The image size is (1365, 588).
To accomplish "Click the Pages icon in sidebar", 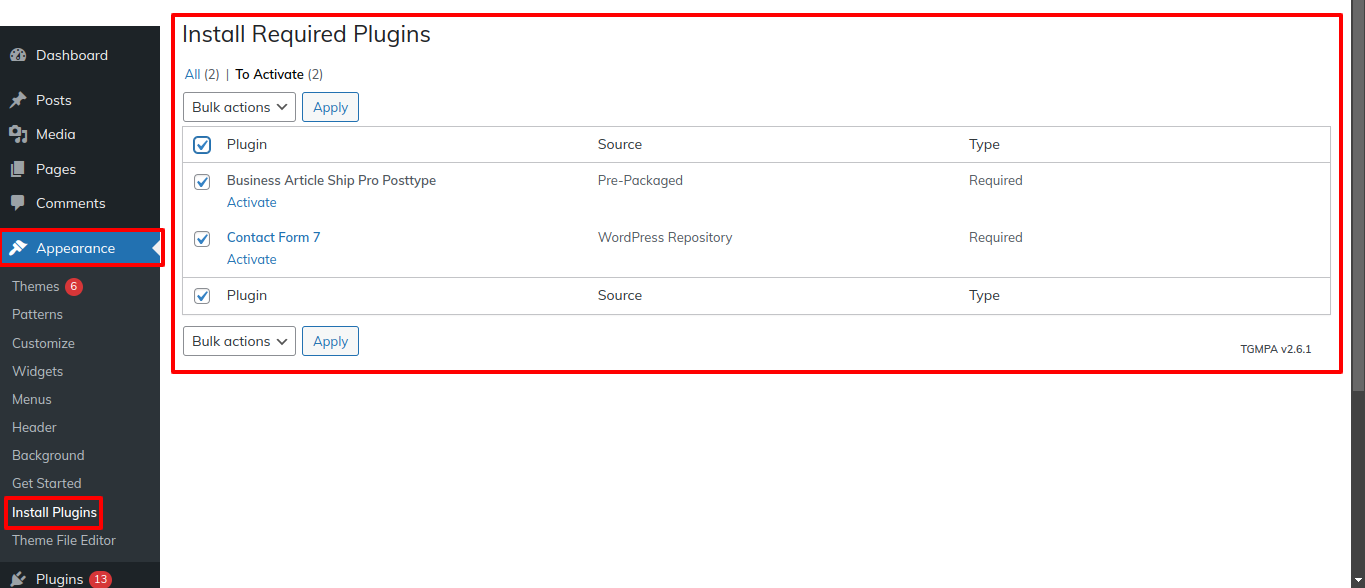I will (18, 169).
